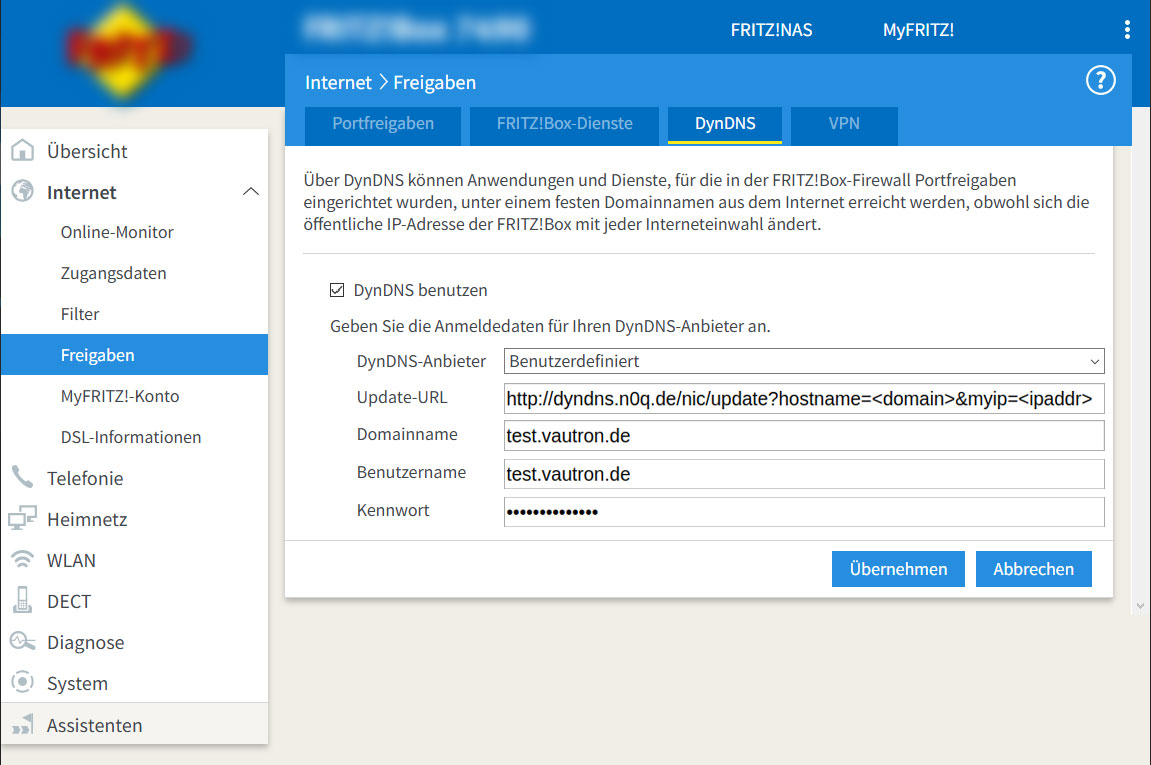Click the Freigaben breadcrumb text
Viewport: 1151px width, 765px height.
coord(435,82)
